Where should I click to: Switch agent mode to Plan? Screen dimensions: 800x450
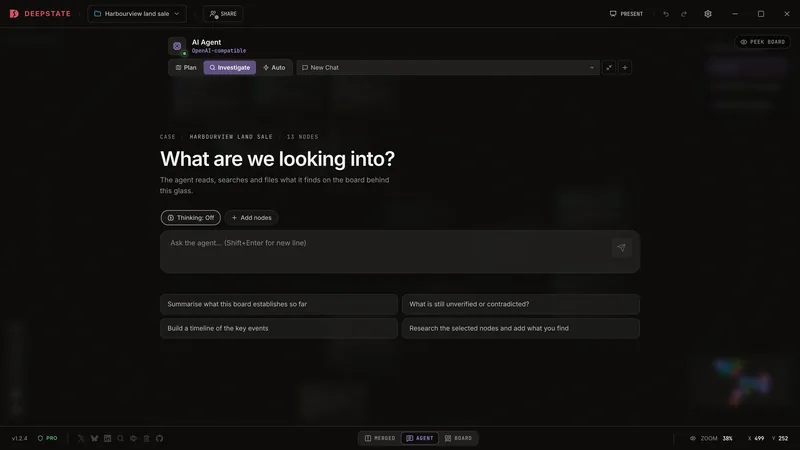pos(186,67)
